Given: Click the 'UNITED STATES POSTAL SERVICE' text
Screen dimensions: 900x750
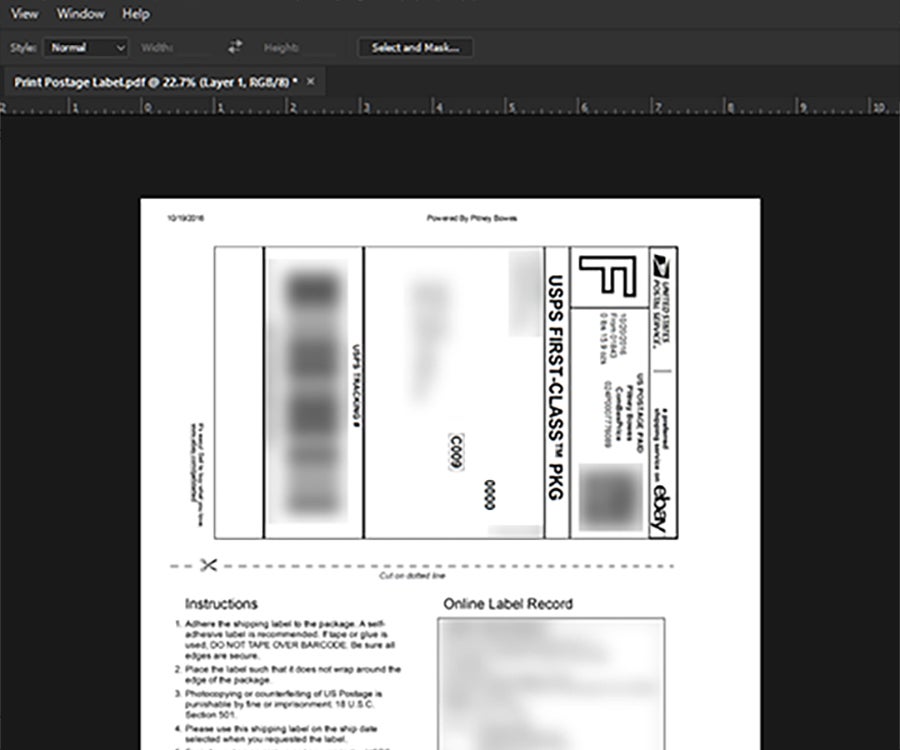Looking at the screenshot, I should click(x=662, y=314).
